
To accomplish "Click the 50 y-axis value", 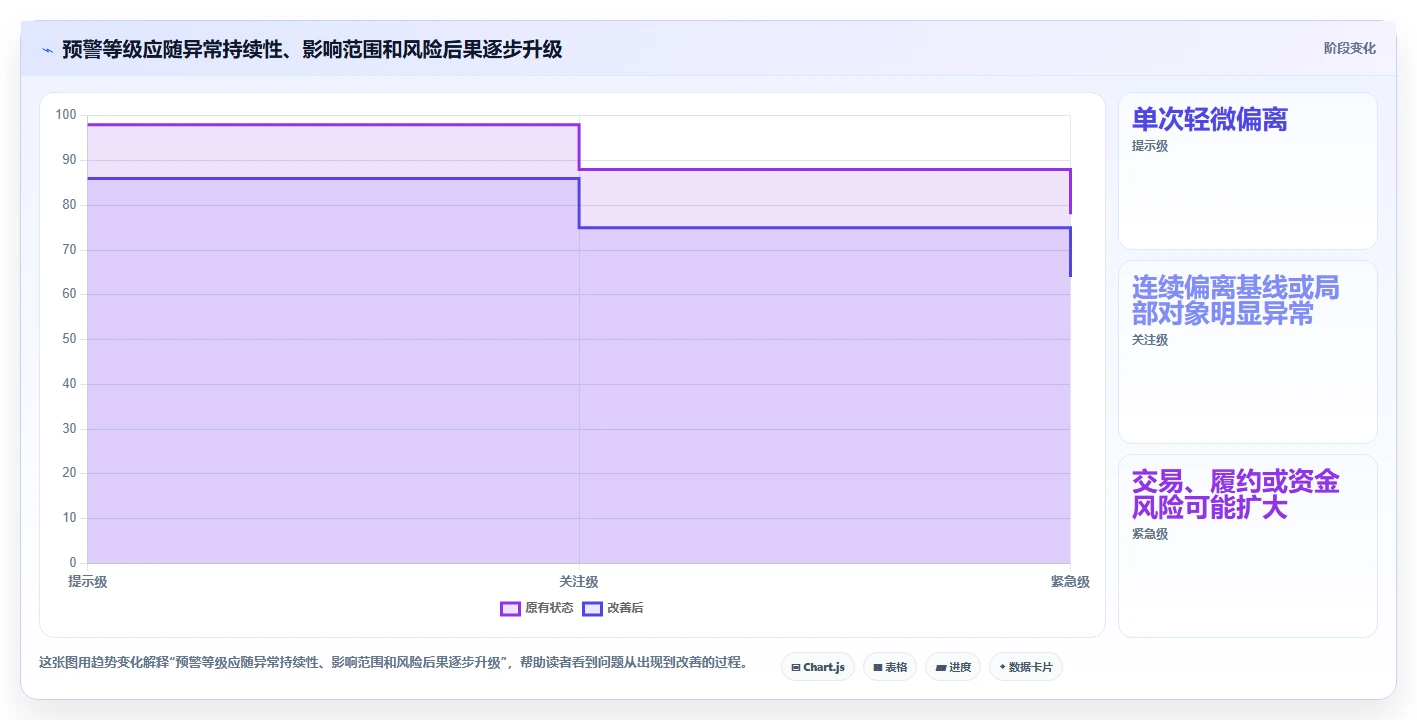I will (69, 339).
